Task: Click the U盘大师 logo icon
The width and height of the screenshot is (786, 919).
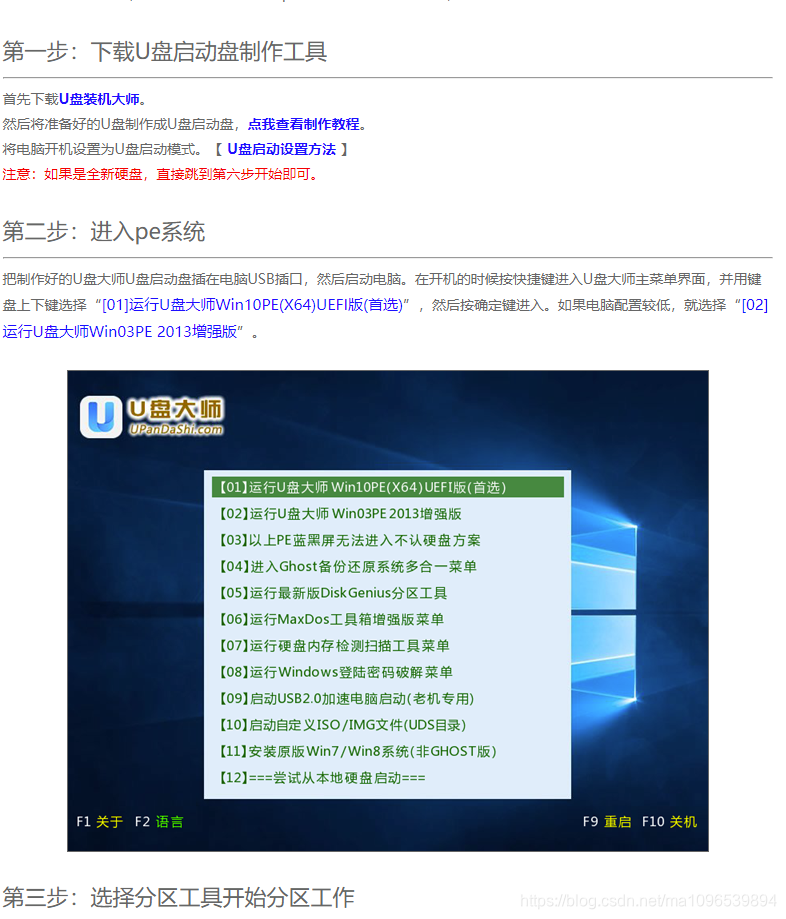Action: coord(101,417)
